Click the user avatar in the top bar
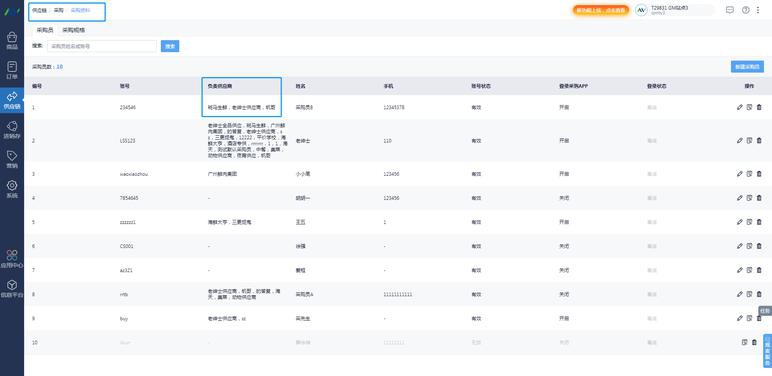 click(x=641, y=10)
